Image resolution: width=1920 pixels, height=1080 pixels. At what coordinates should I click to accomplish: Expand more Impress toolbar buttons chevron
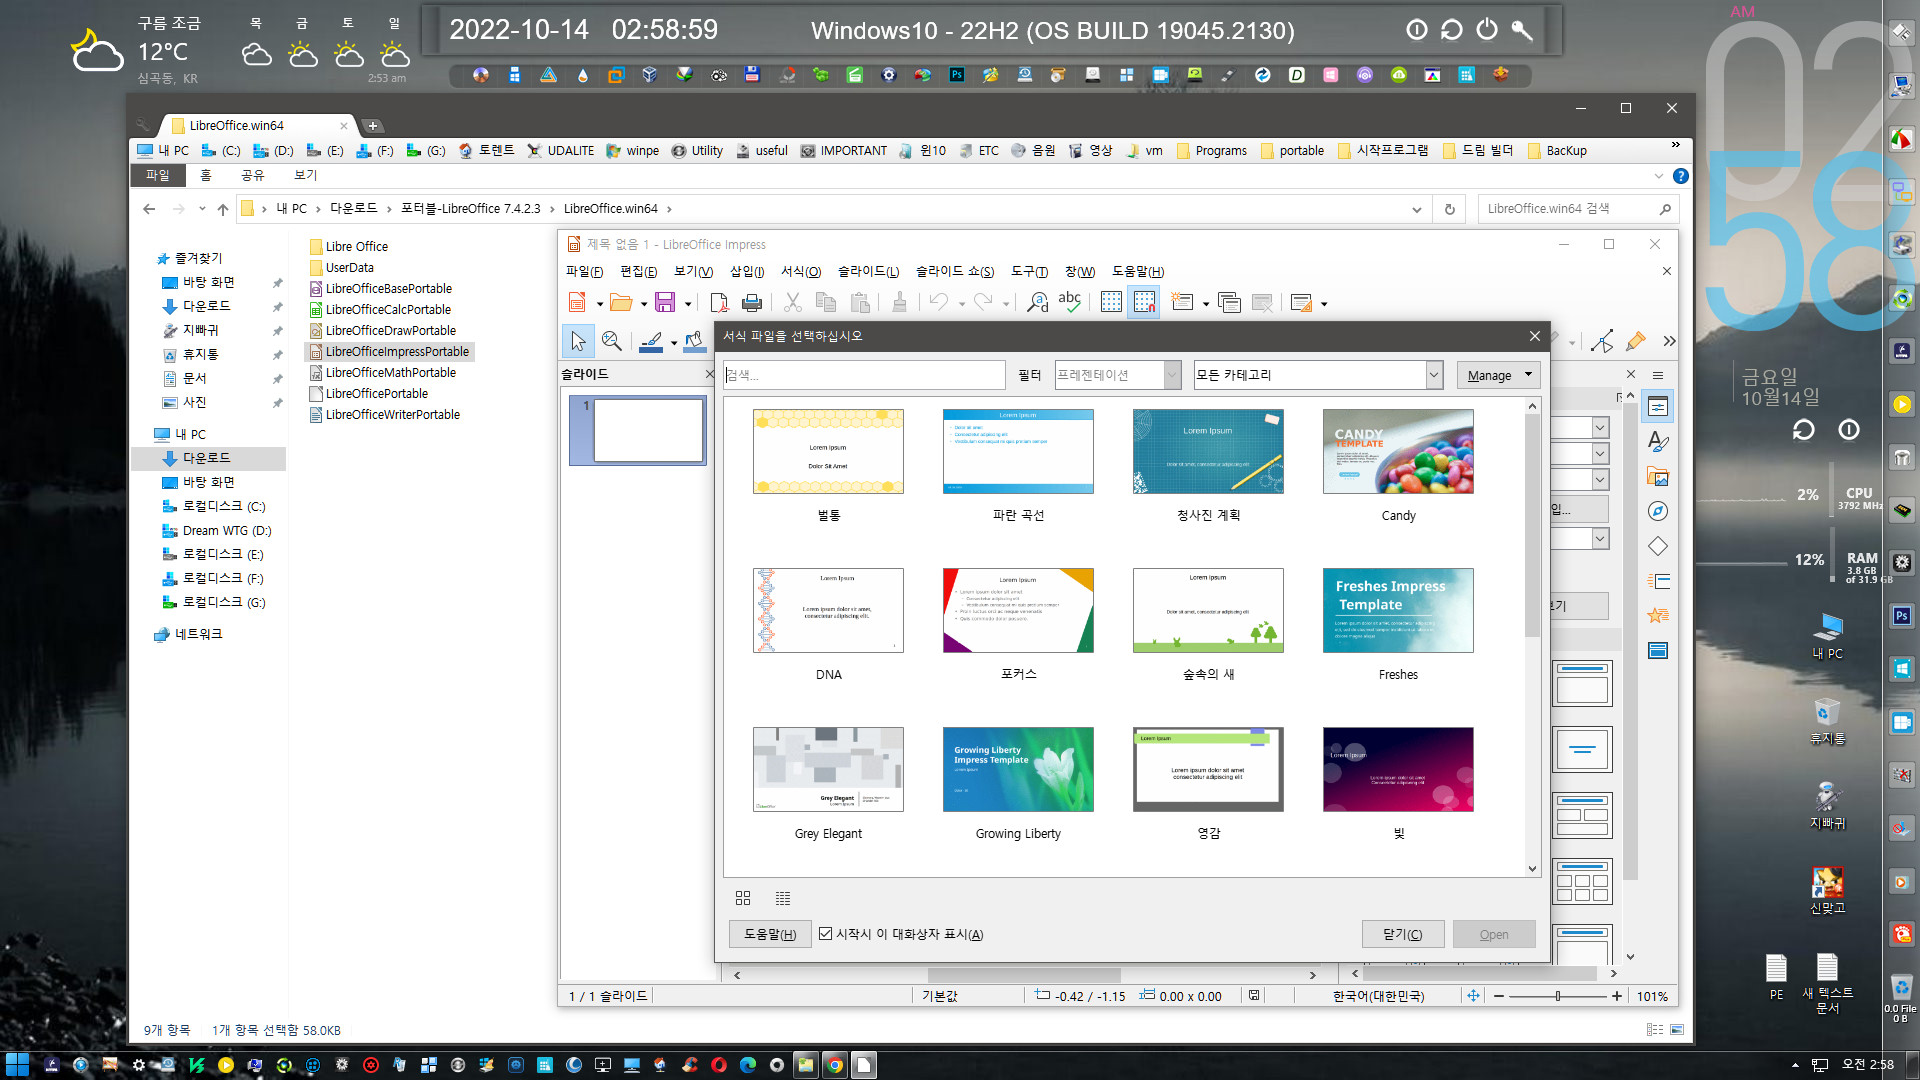[x=1669, y=341]
